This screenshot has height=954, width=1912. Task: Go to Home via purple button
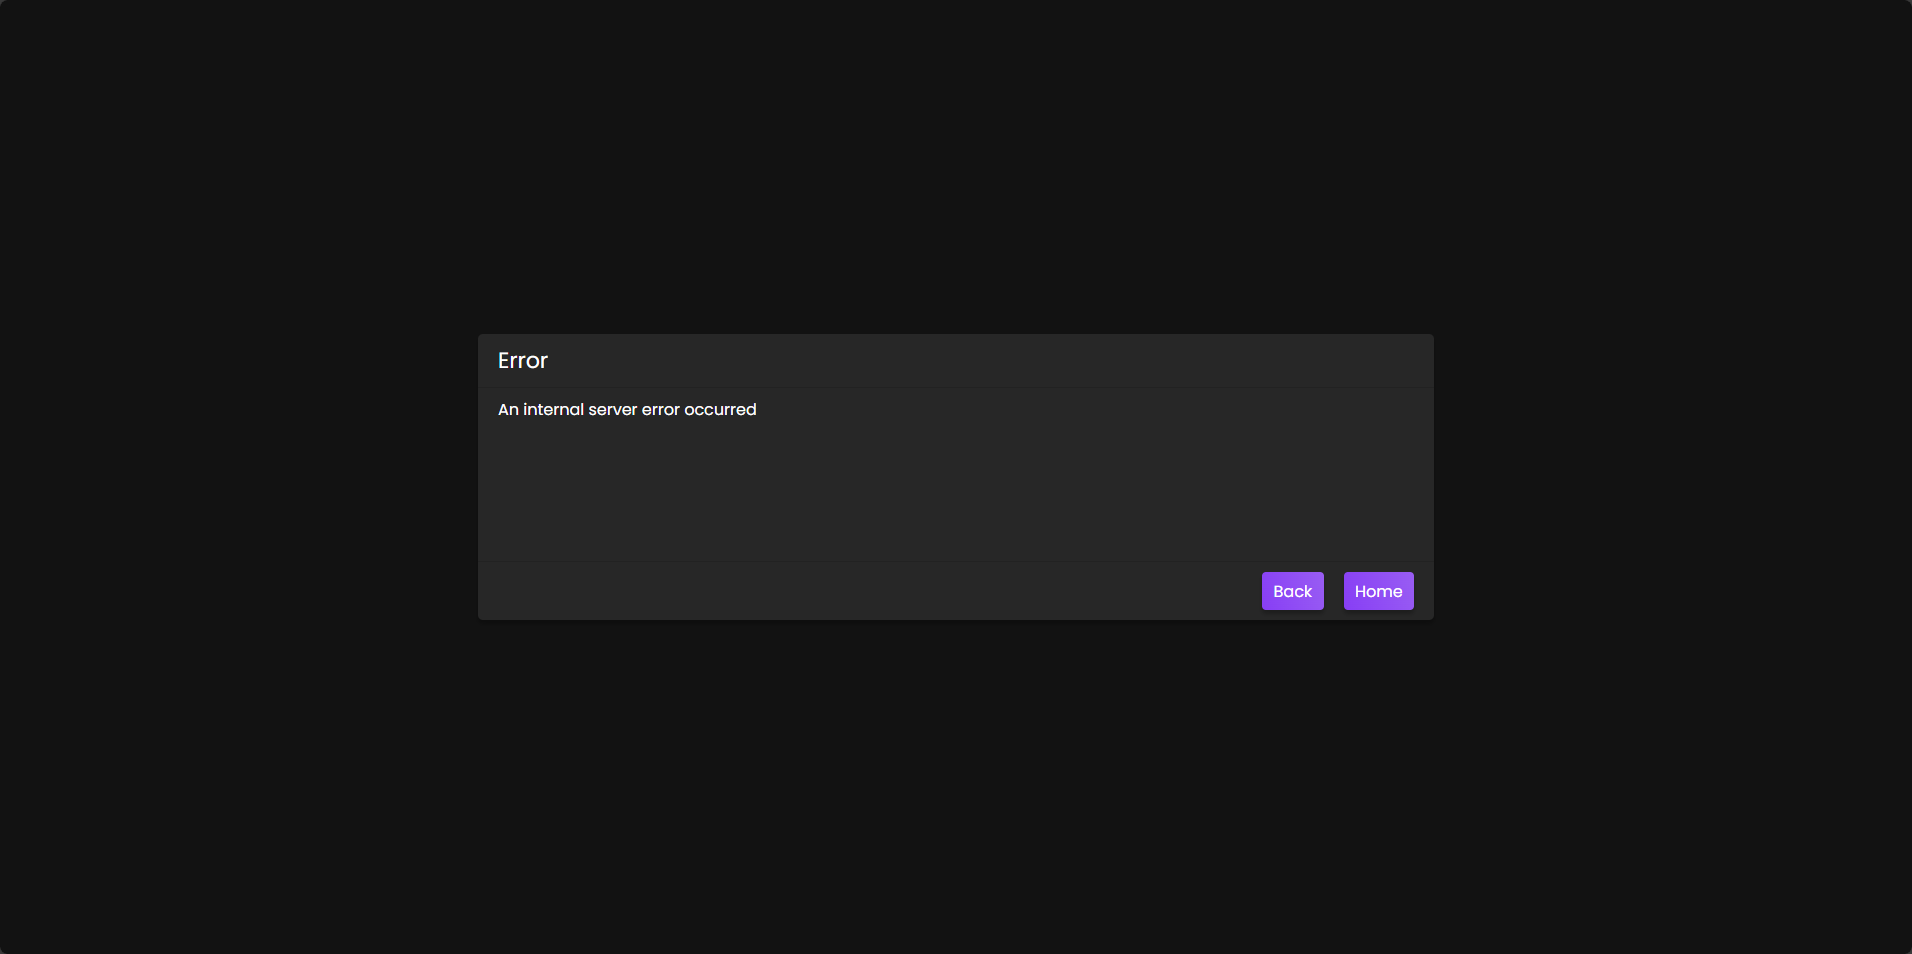[x=1378, y=591]
